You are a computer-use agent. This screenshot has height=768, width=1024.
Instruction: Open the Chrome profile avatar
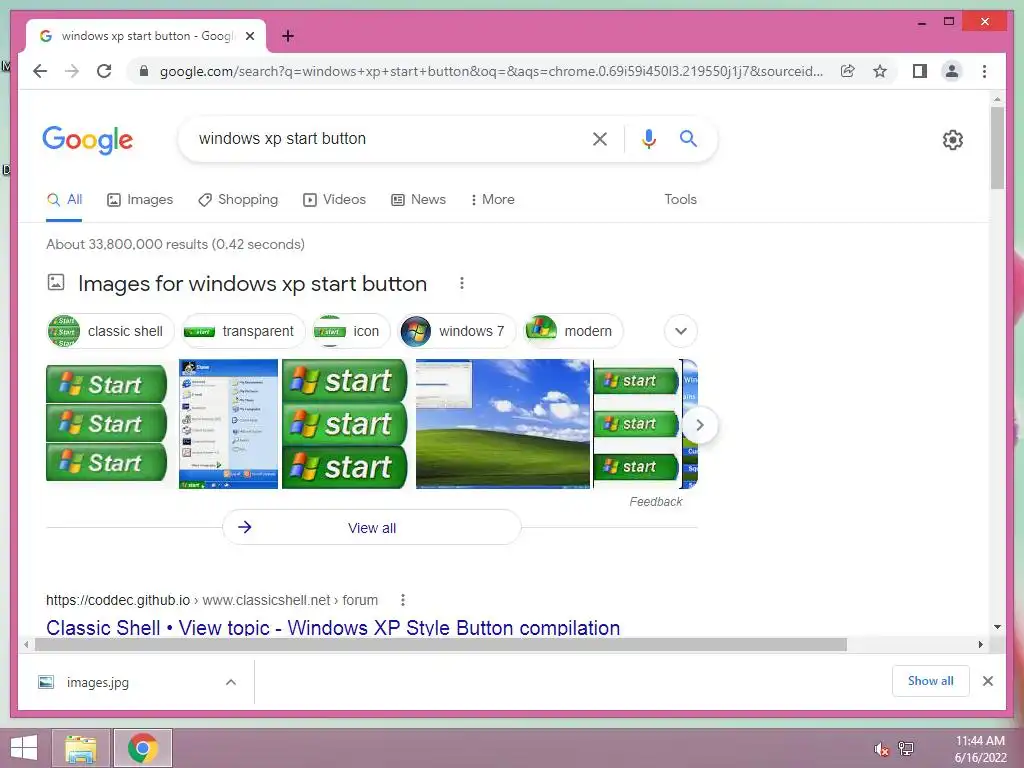[x=952, y=71]
